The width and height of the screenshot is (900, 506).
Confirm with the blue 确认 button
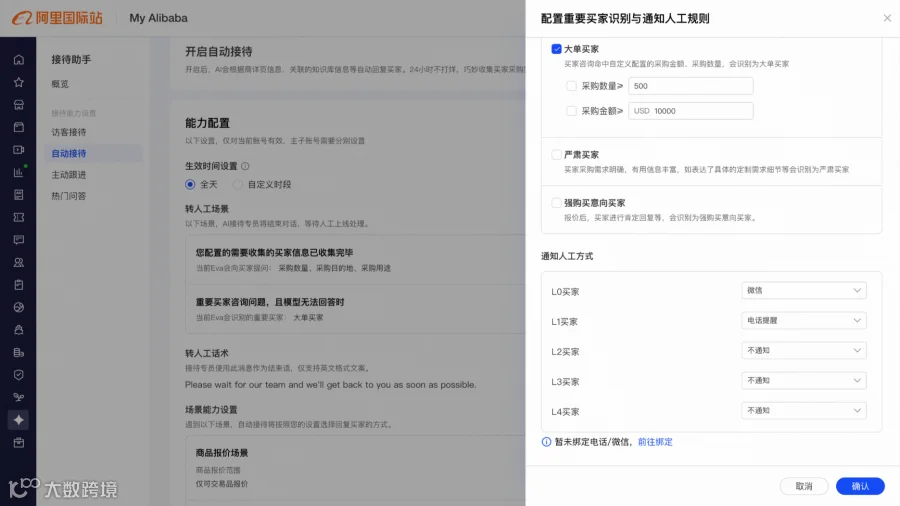(860, 486)
